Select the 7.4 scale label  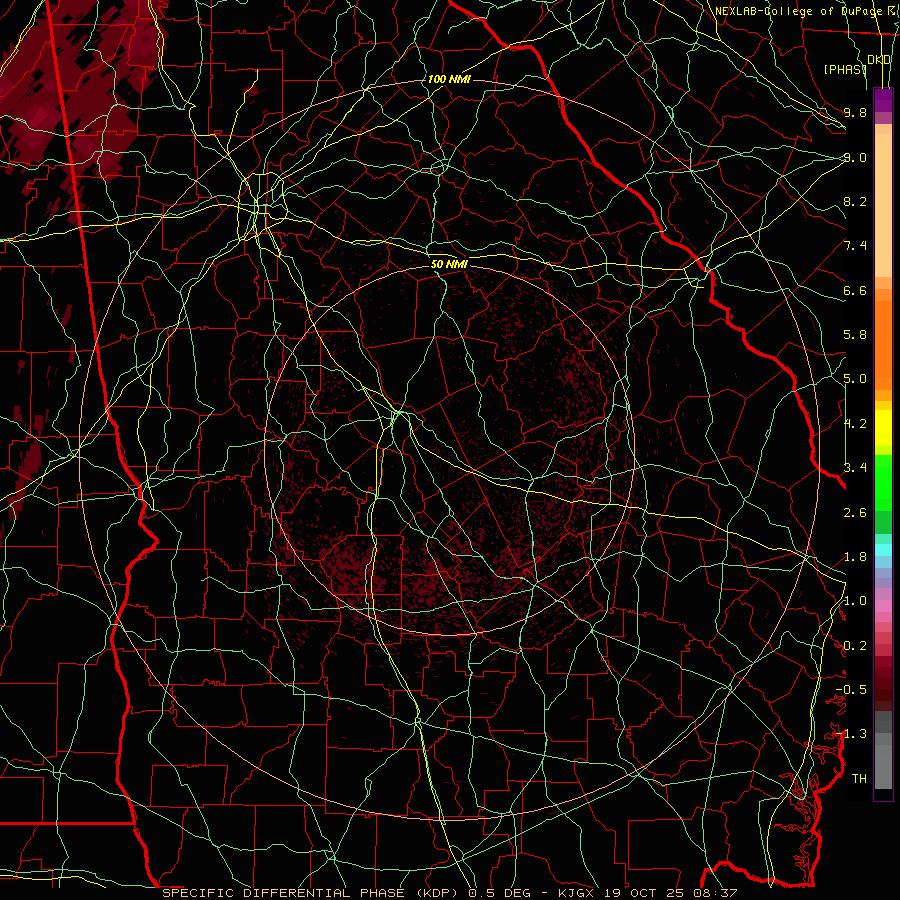(855, 246)
